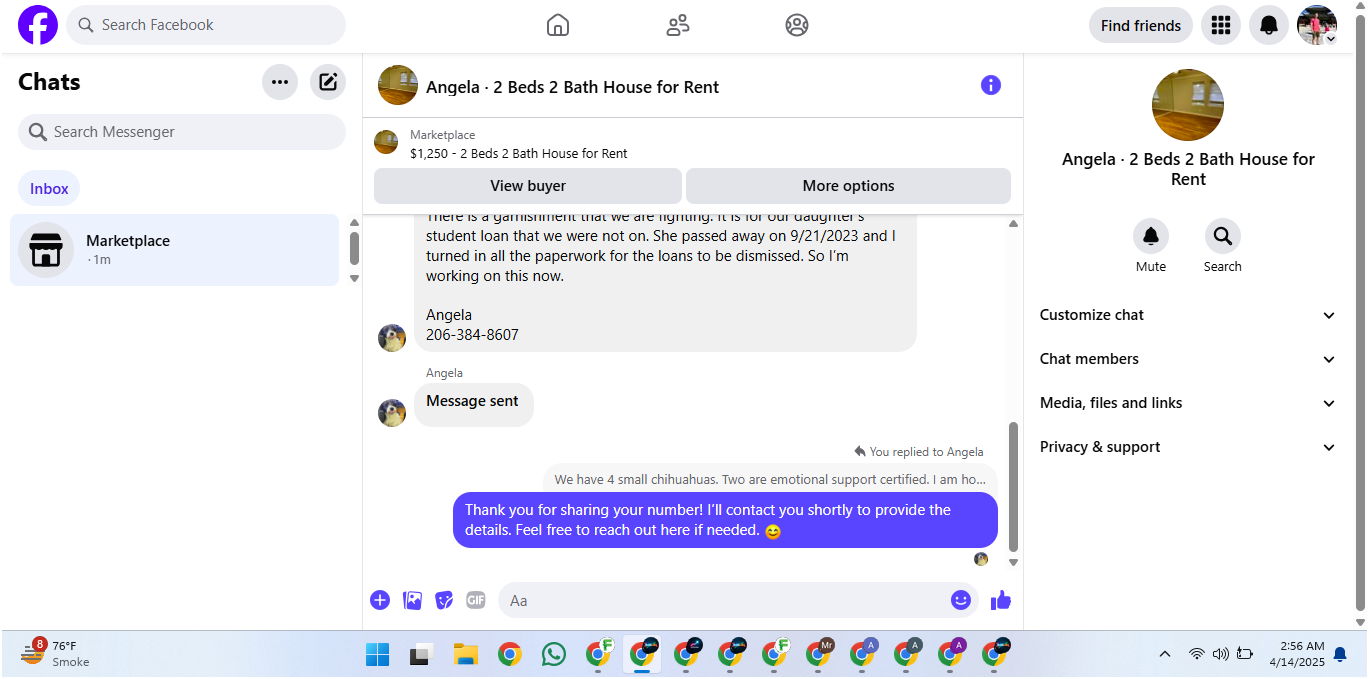Open the Friends icon in top navigation
Image resolution: width=1369 pixels, height=679 pixels.
pyautogui.click(x=678, y=25)
